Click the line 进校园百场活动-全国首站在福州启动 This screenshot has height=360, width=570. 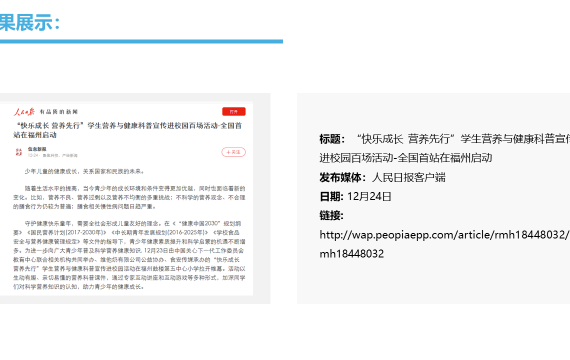pyautogui.click(x=406, y=158)
